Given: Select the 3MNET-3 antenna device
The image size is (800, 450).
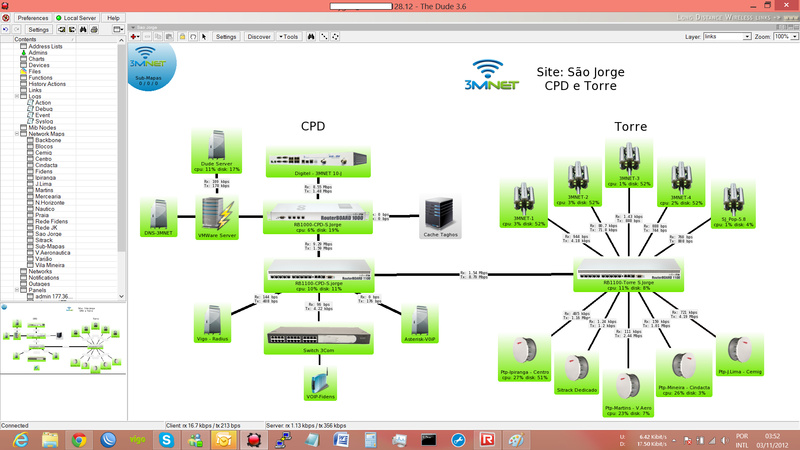Looking at the screenshot, I should [629, 164].
